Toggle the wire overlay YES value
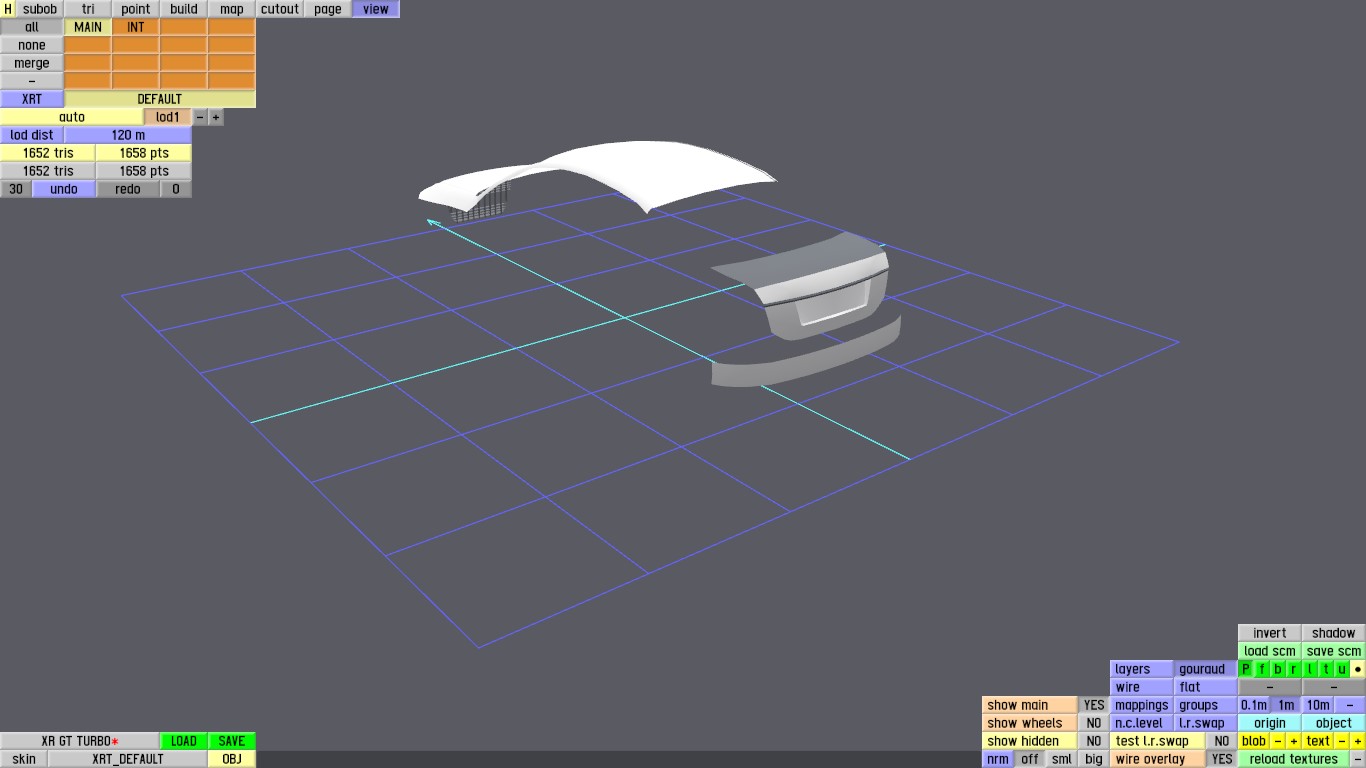Screen dimensions: 1366x768 click(1222, 759)
